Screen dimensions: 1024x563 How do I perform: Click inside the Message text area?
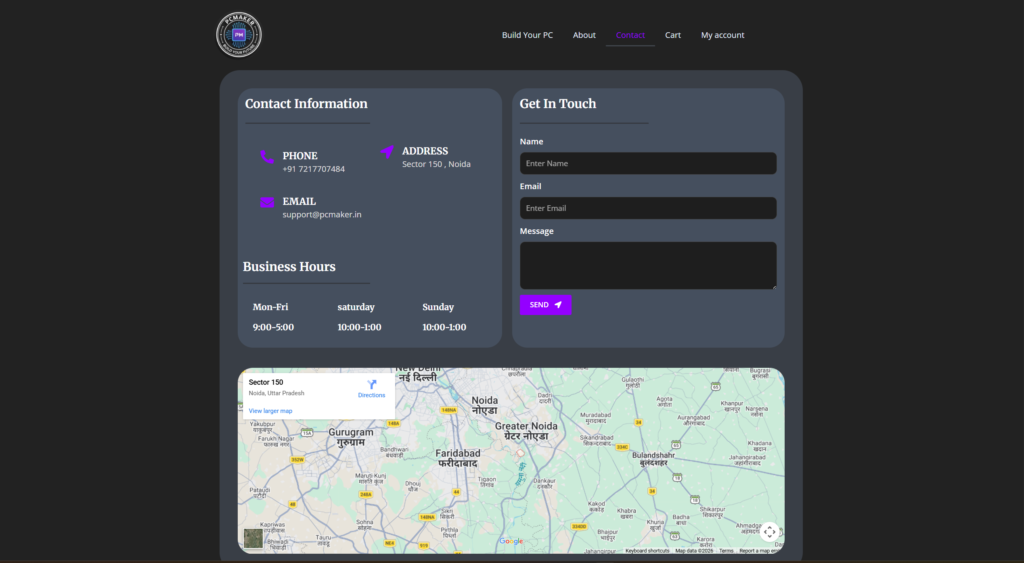(648, 265)
